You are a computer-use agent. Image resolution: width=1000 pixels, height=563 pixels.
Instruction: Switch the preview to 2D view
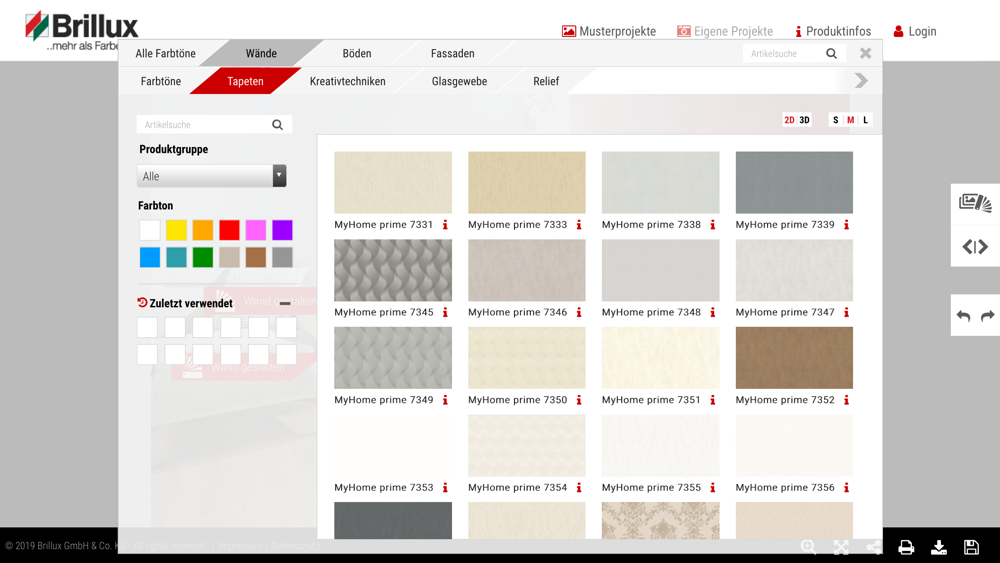pyautogui.click(x=790, y=120)
